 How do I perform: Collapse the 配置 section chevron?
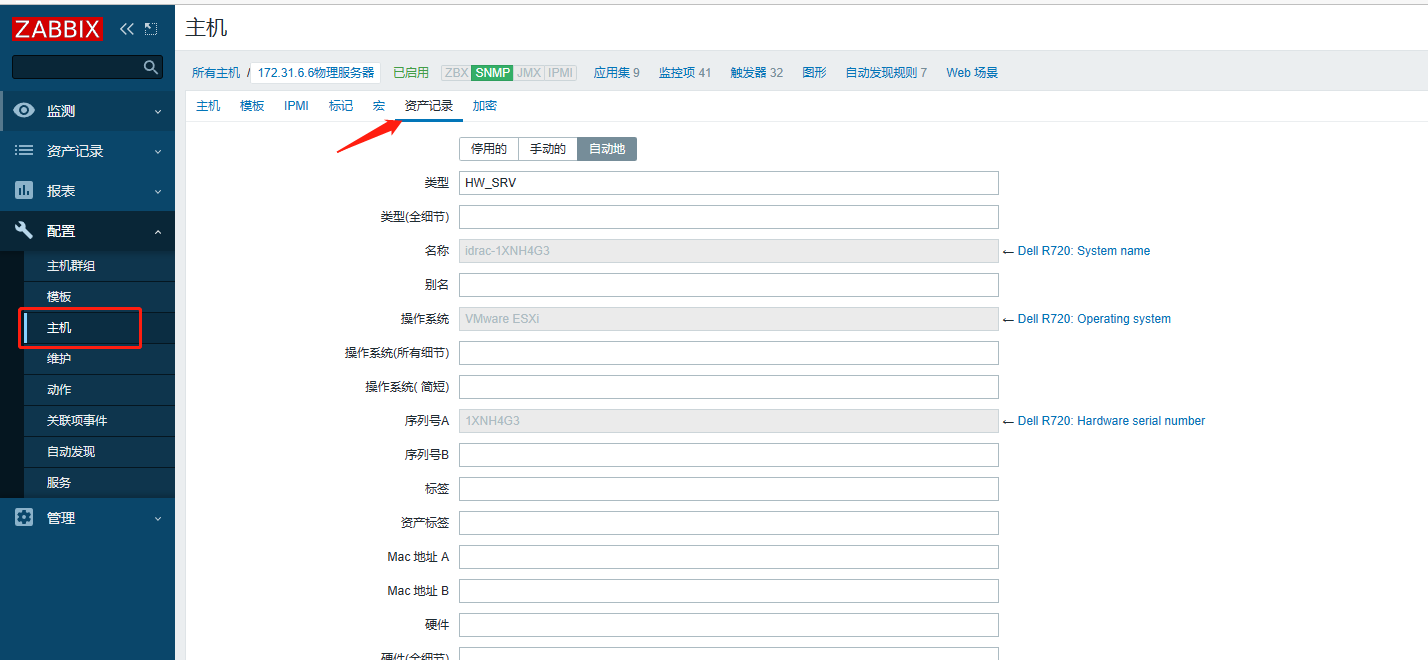[157, 231]
